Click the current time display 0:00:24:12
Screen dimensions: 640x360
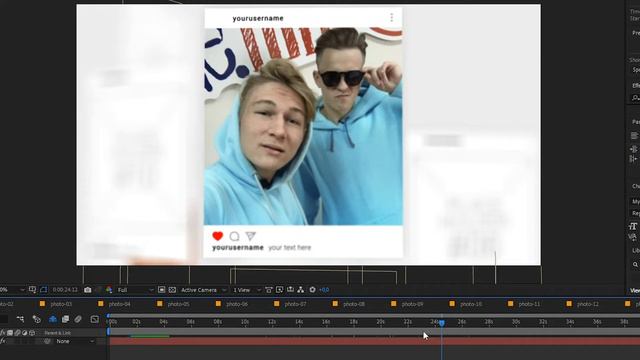point(65,290)
